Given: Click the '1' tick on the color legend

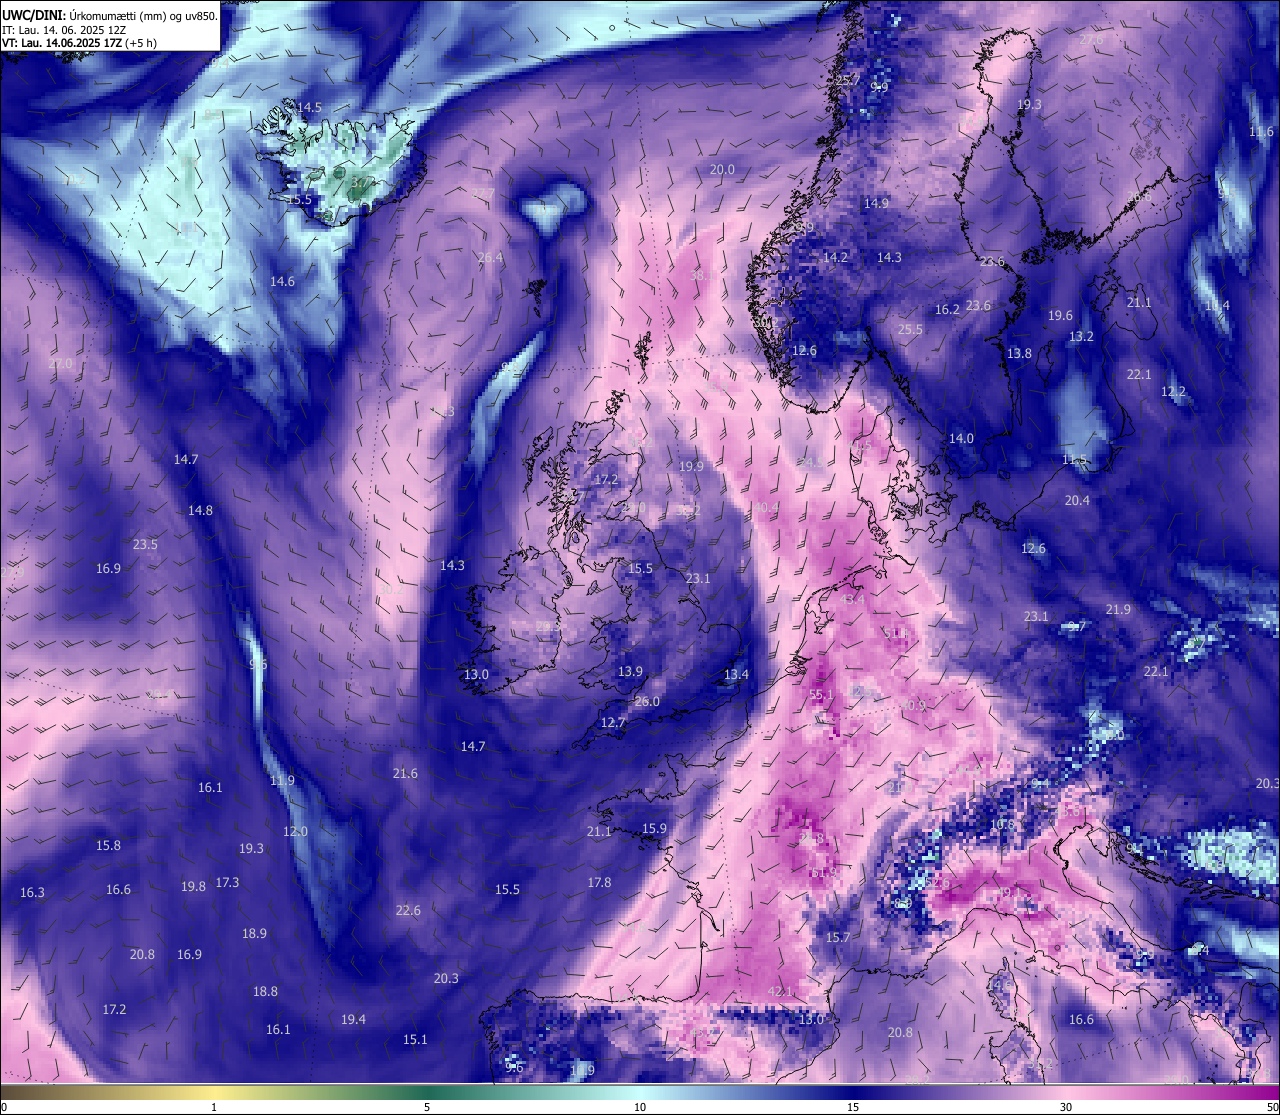Looking at the screenshot, I should point(214,1107).
